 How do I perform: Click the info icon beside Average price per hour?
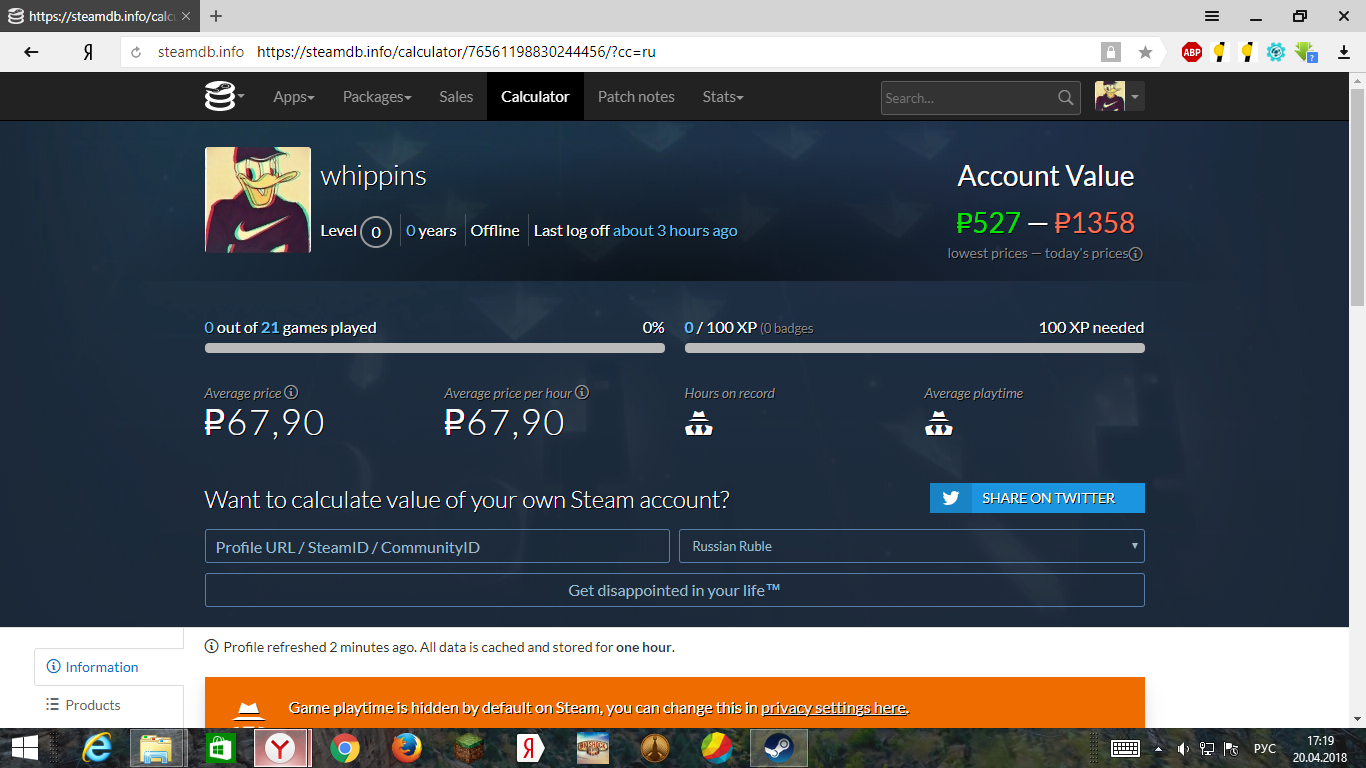click(x=582, y=393)
